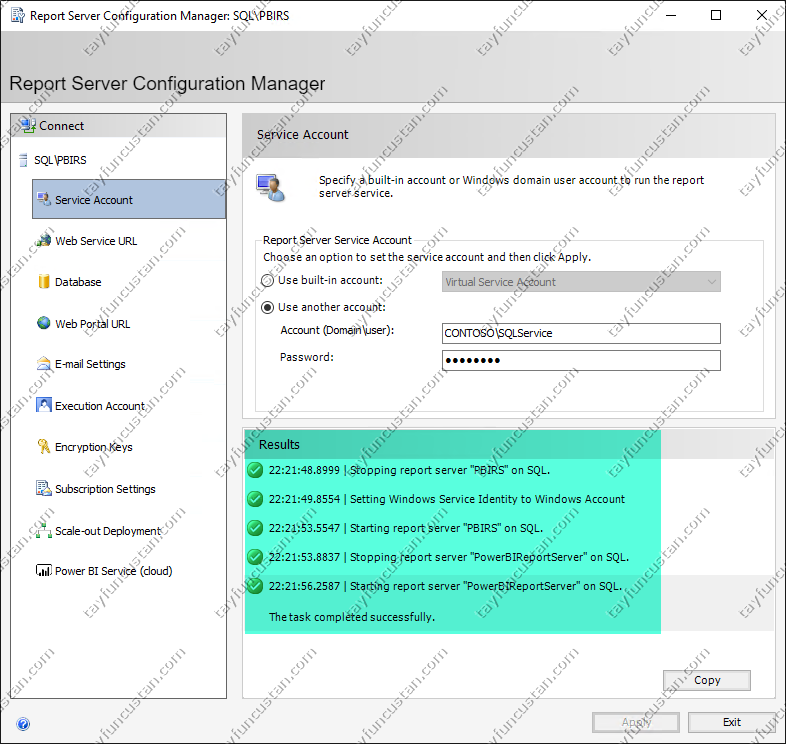The width and height of the screenshot is (786, 744).
Task: Click the Power BI Service chart icon
Action: pyautogui.click(x=44, y=571)
